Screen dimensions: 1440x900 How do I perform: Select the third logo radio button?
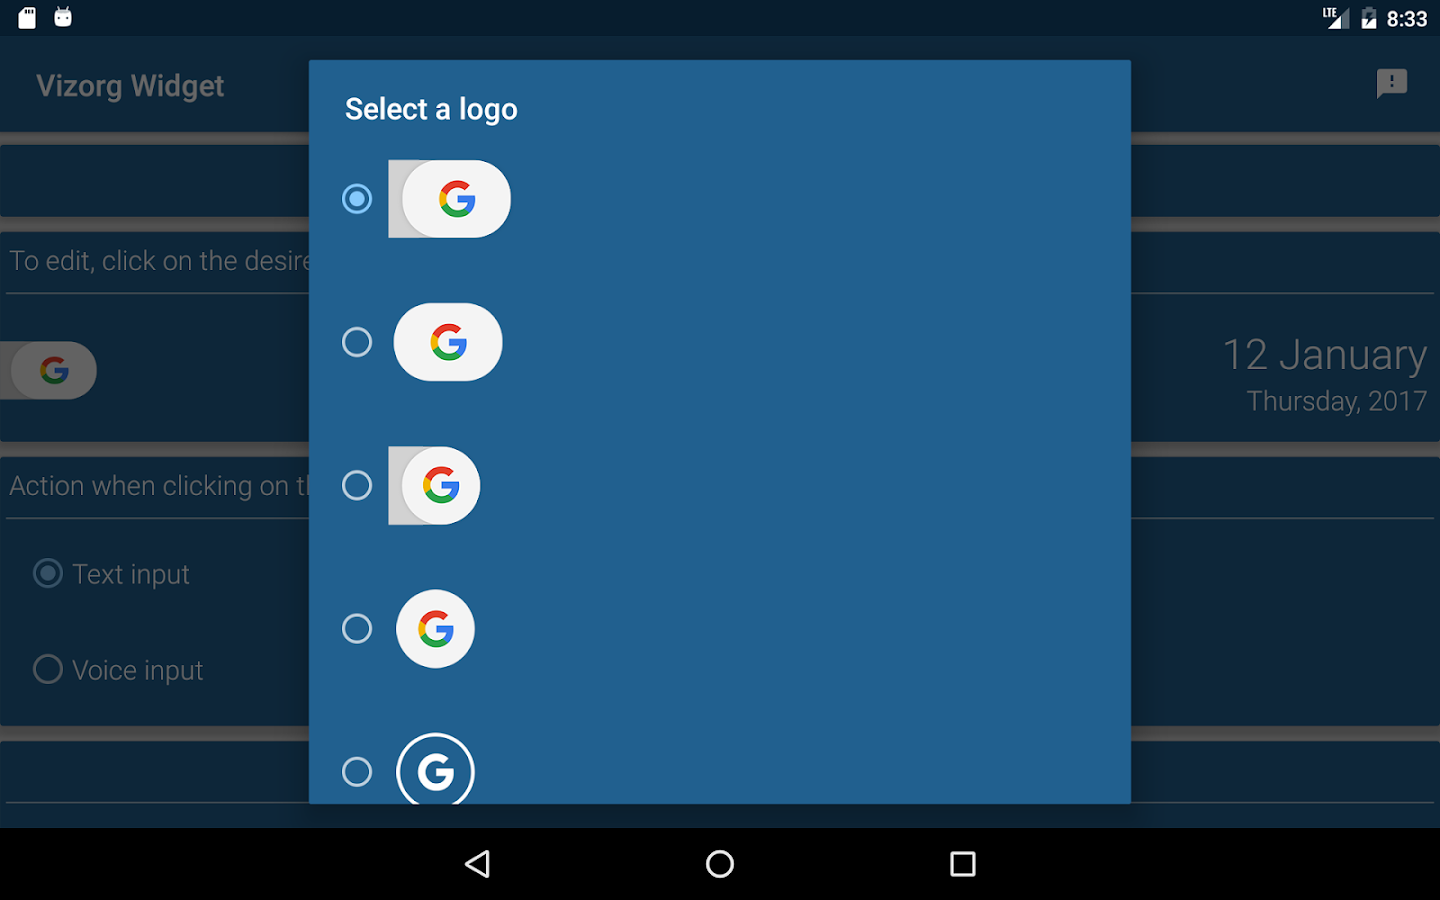[357, 485]
